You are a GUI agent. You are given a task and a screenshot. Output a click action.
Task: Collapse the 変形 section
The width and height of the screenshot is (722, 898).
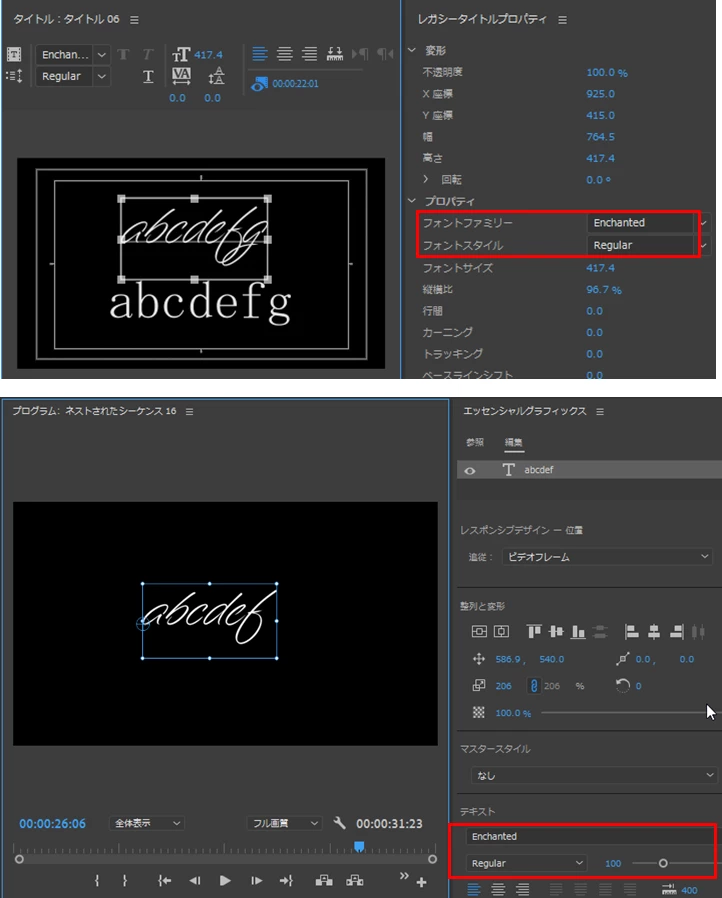(412, 50)
